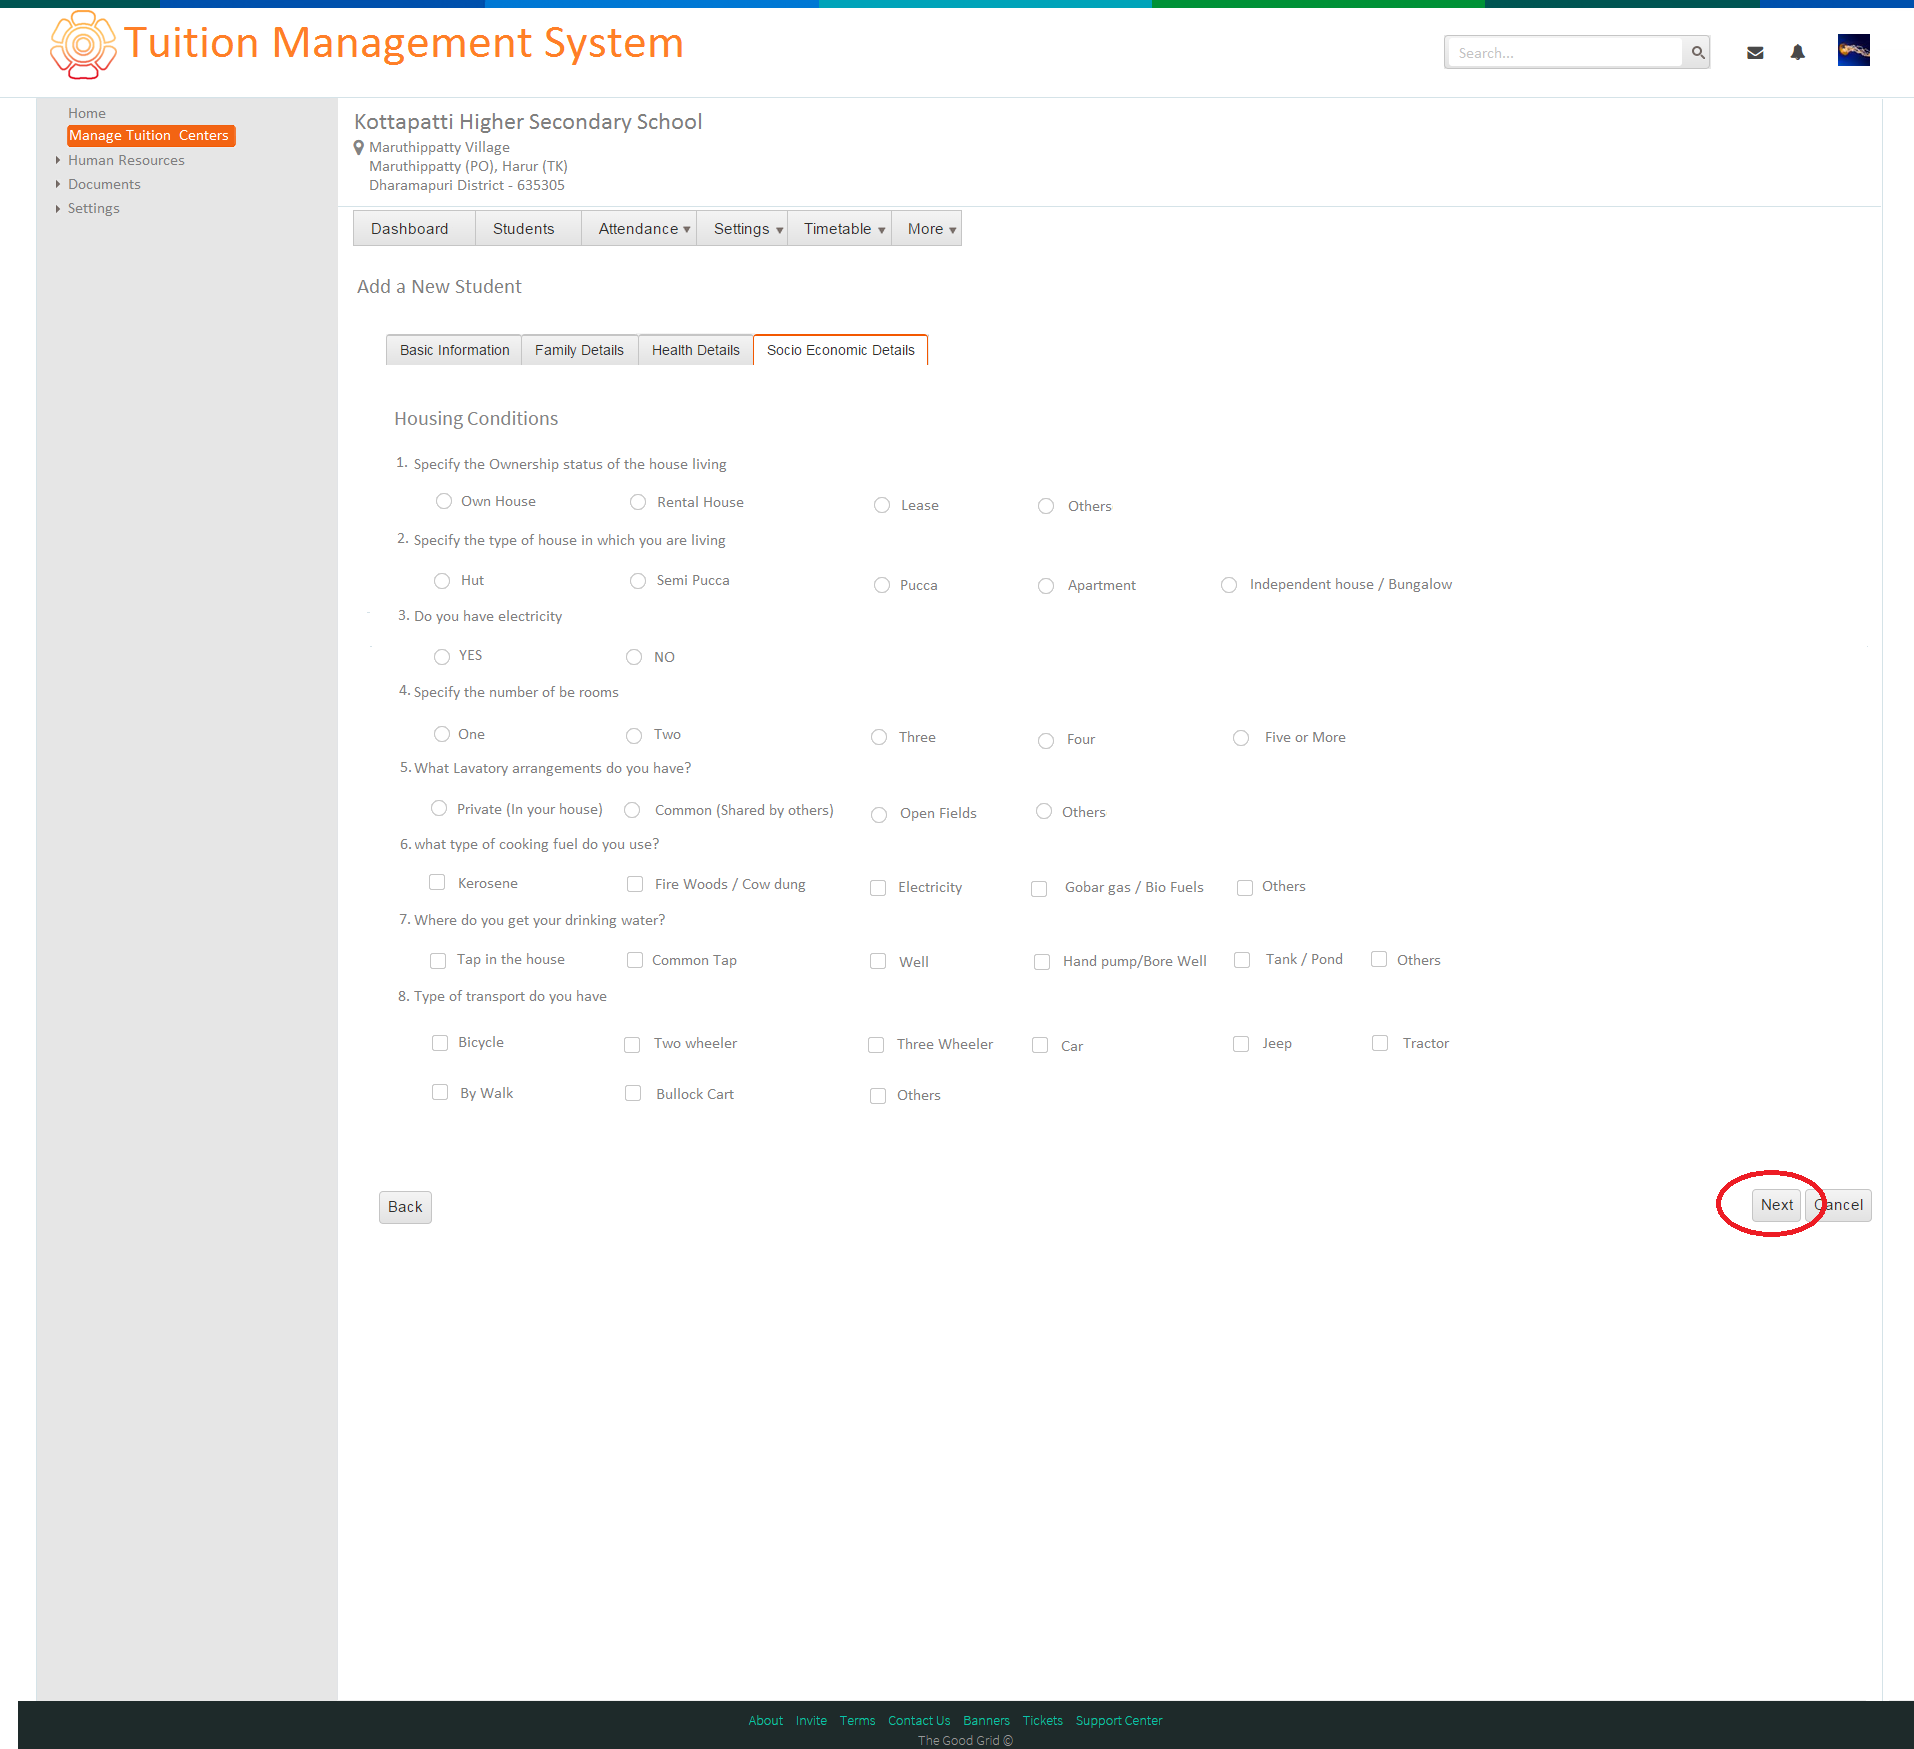This screenshot has width=1914, height=1749.
Task: Select Socio Economic Details tab
Action: pos(841,350)
